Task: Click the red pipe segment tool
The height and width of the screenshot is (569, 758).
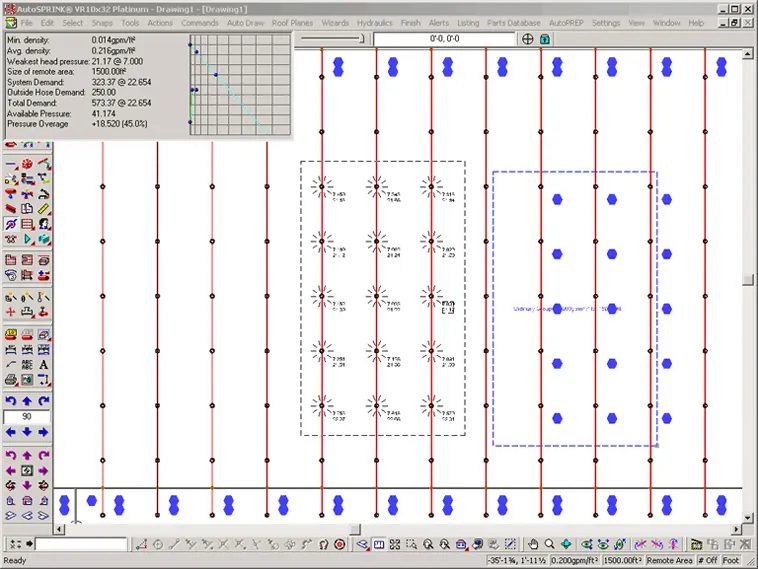Action: coord(11,209)
